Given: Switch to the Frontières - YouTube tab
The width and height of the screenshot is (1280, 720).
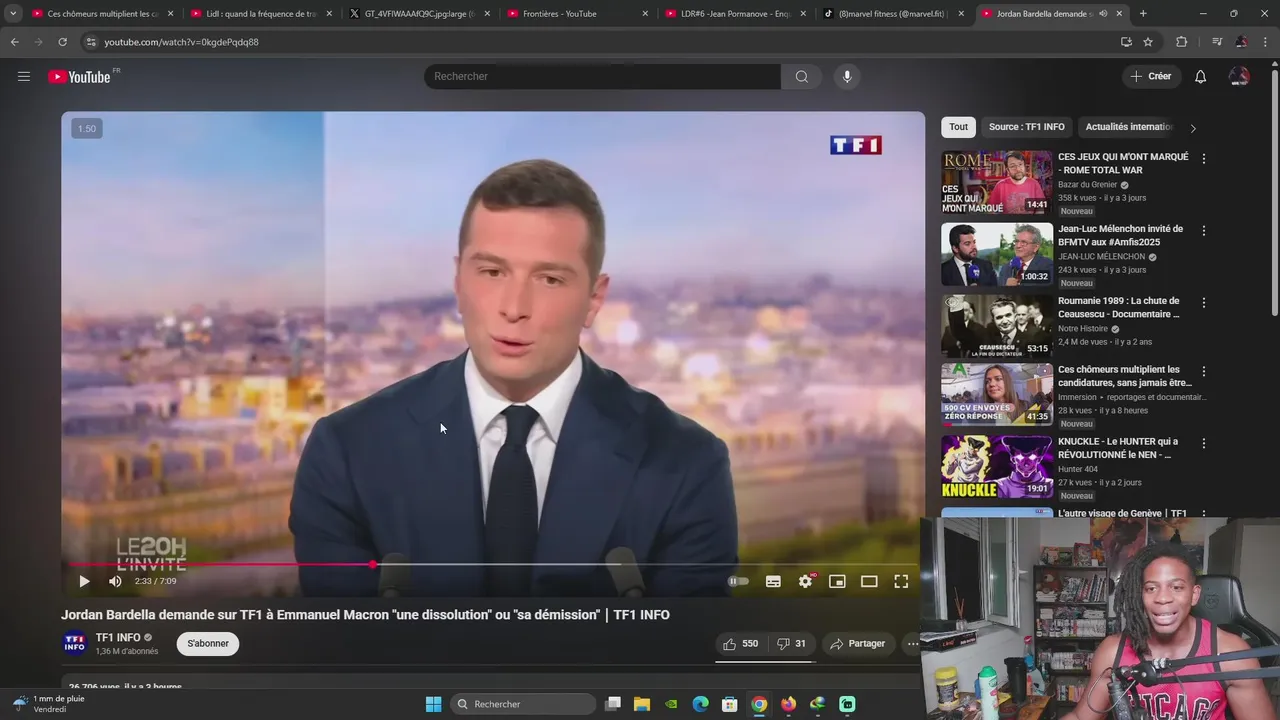Looking at the screenshot, I should 575,14.
